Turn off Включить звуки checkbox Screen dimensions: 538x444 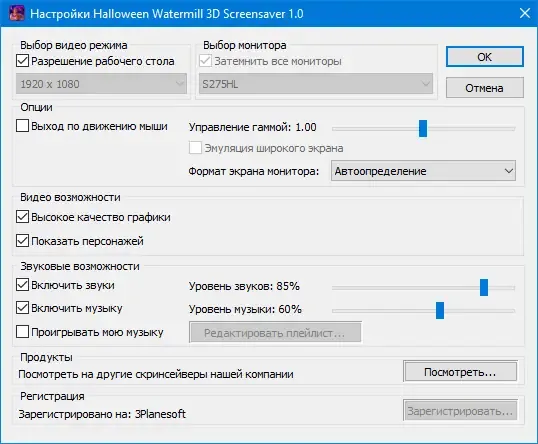(x=22, y=285)
